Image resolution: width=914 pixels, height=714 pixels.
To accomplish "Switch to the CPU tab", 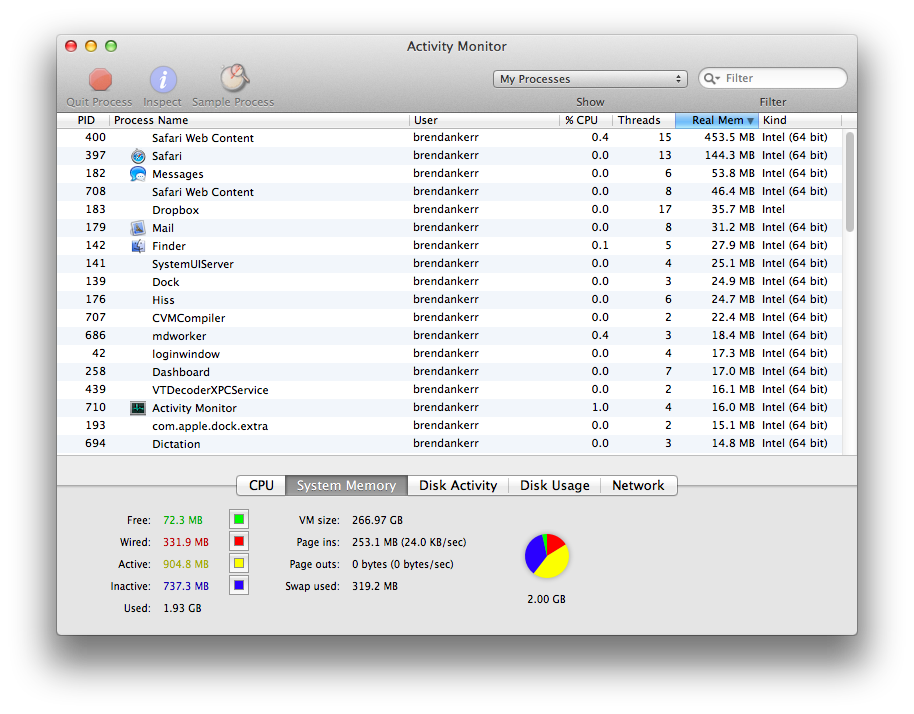I will coord(261,486).
